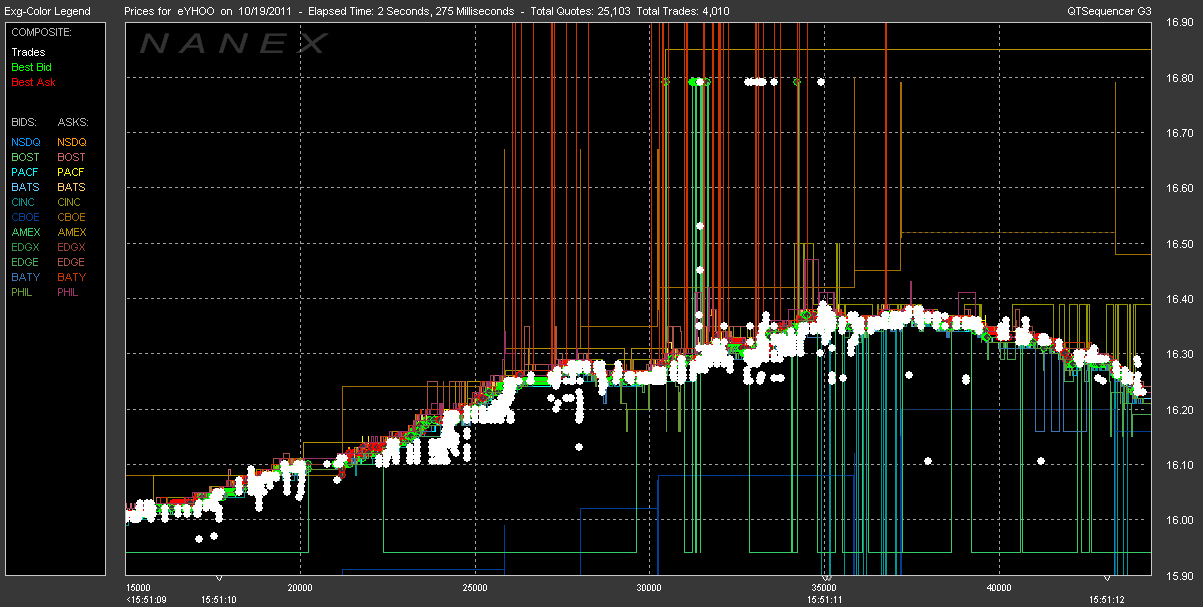Click CINC in the ASKS column

pos(71,202)
